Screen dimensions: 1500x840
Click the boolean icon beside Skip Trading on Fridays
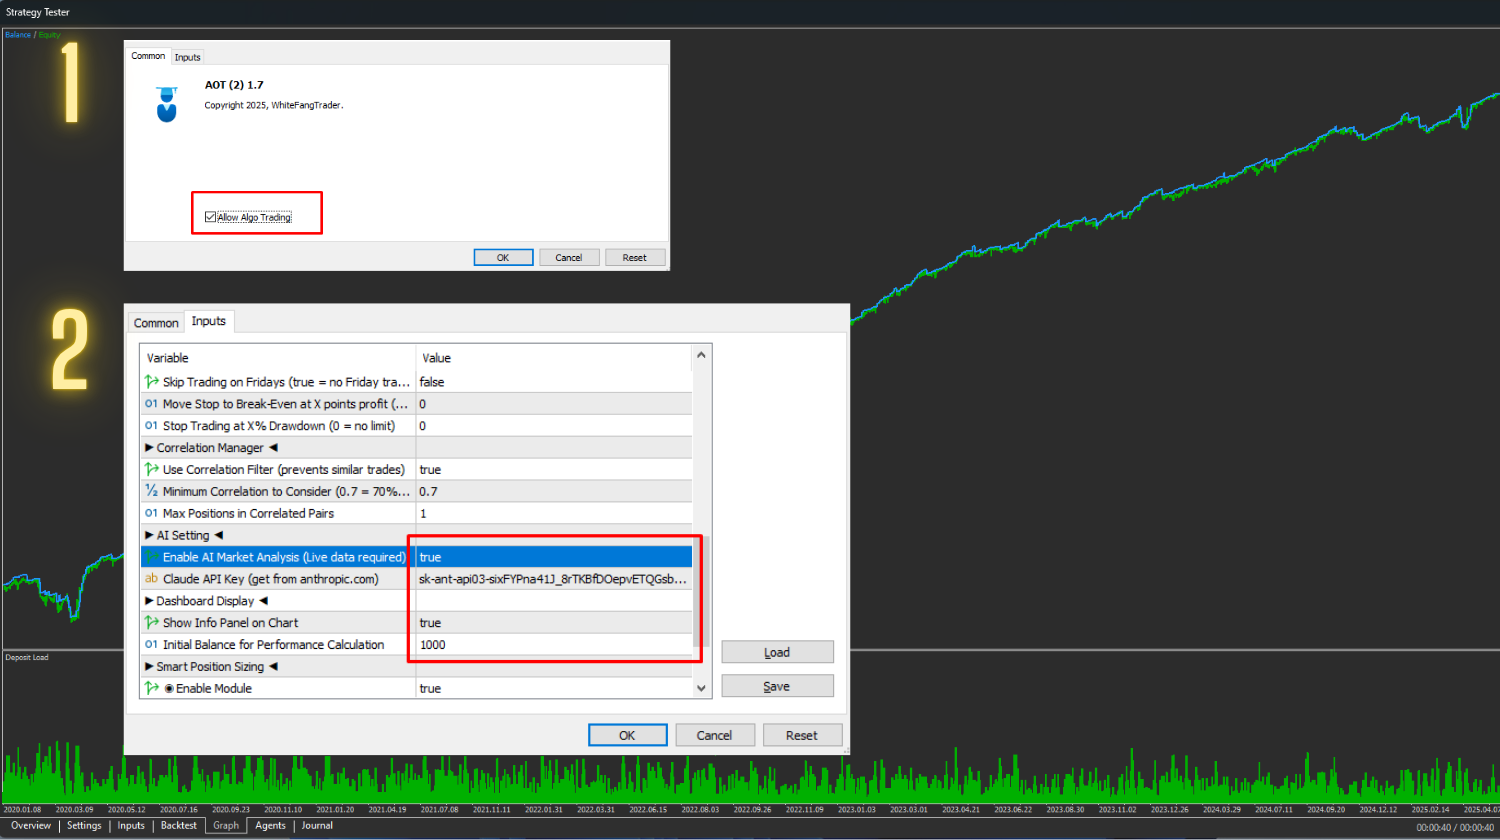(152, 382)
